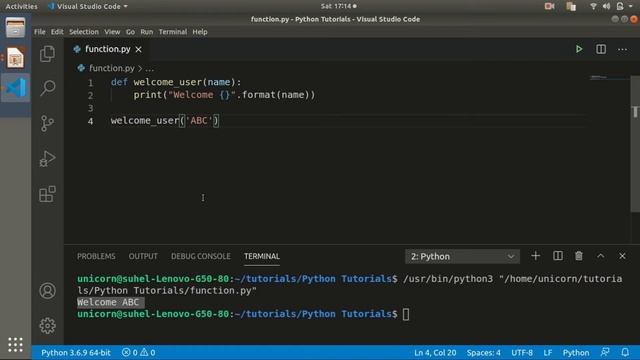Change Python language mode in status bar

tap(576, 353)
